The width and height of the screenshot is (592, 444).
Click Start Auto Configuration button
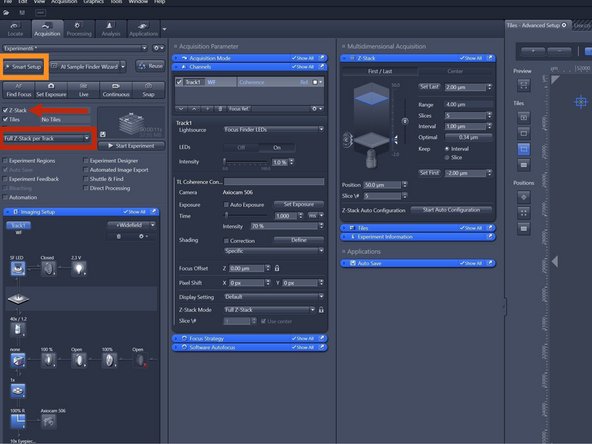[x=451, y=210]
